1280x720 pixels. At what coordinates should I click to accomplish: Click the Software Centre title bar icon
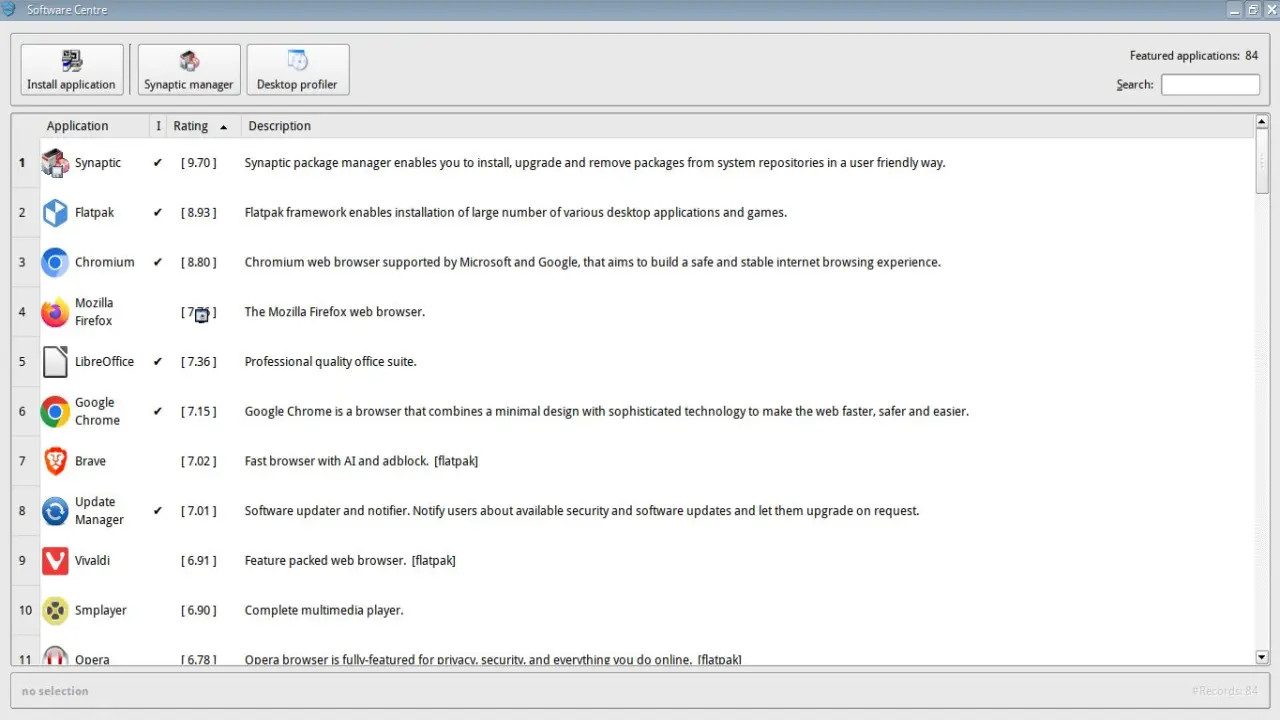(10, 10)
